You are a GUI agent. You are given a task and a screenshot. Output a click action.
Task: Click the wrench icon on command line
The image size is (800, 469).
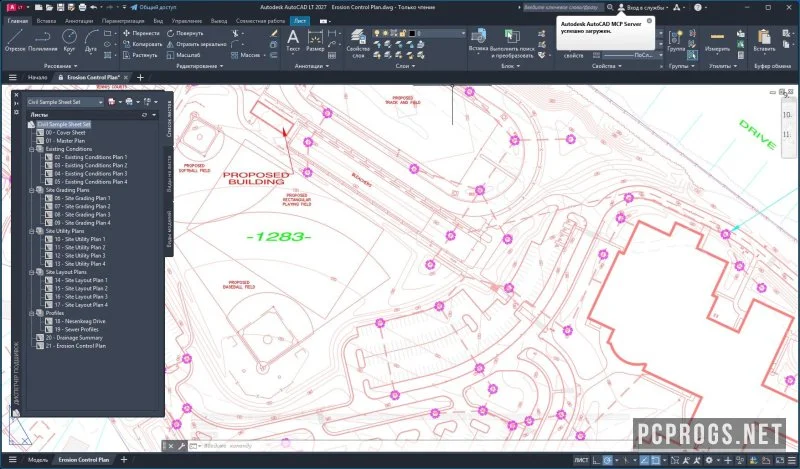[x=182, y=446]
